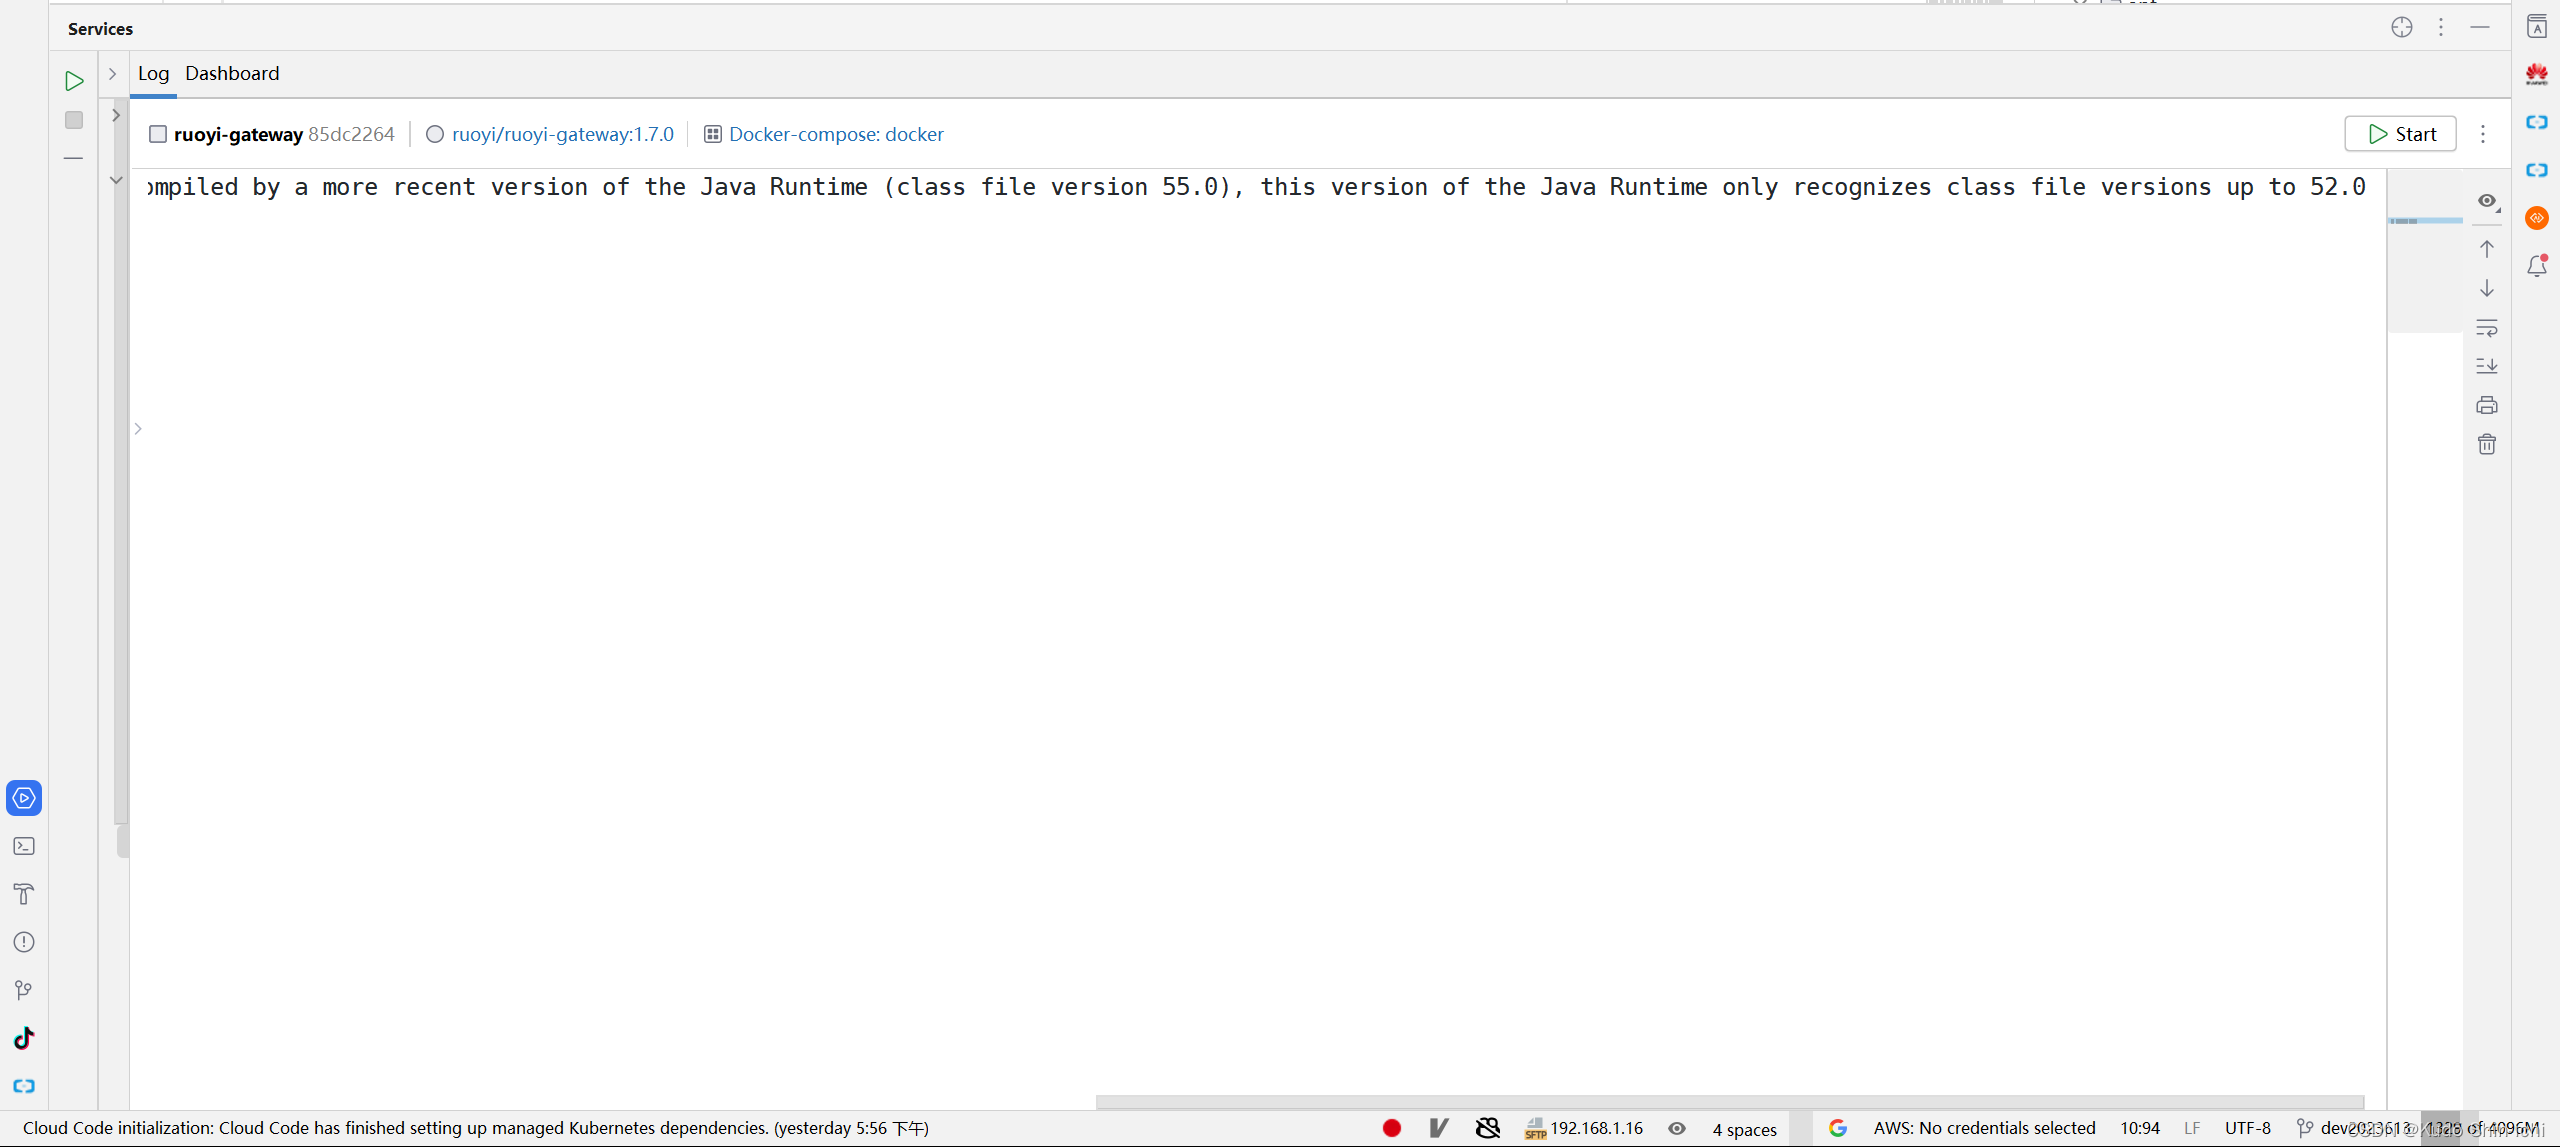Expand the right-pointing chevron beside ruoyi-gateway row
The image size is (2560, 1147).
click(116, 115)
